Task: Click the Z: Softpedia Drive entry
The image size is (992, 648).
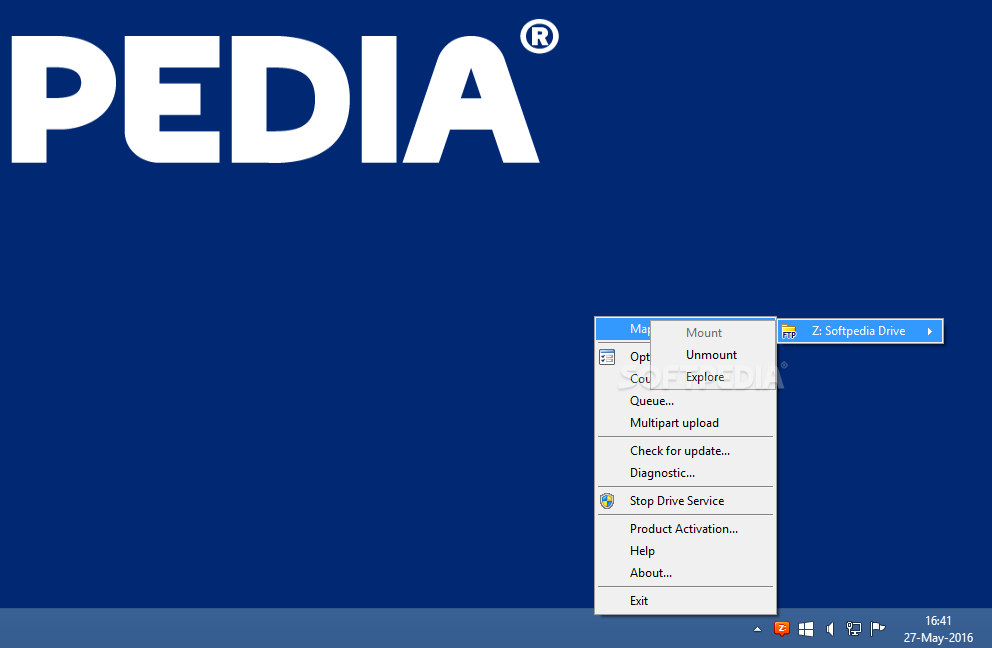Action: click(860, 331)
